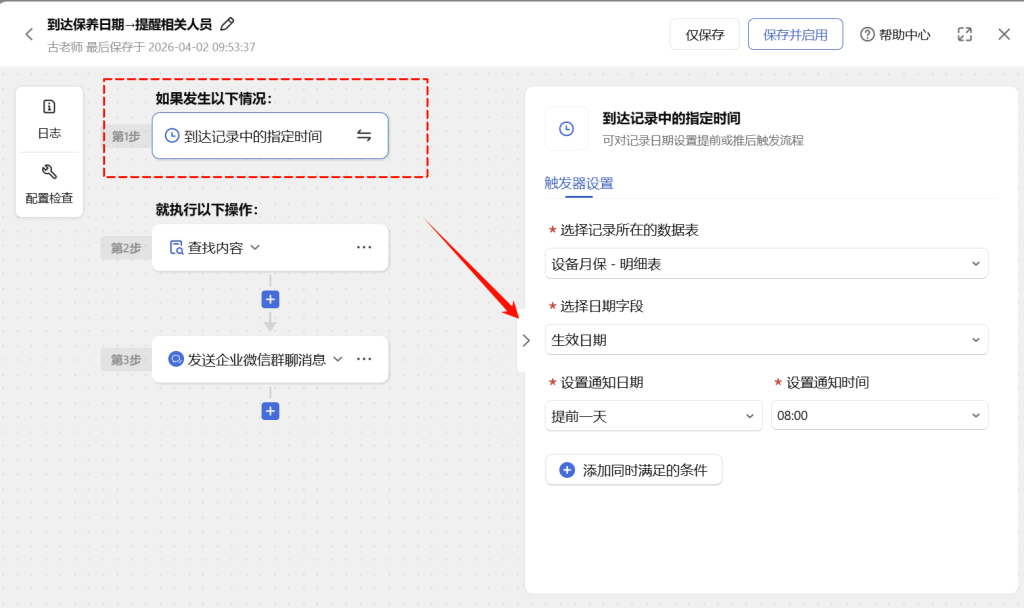Screen dimensions: 1024x608
Task: Add condition via 添加同时满足的条件
Action: tap(633, 470)
